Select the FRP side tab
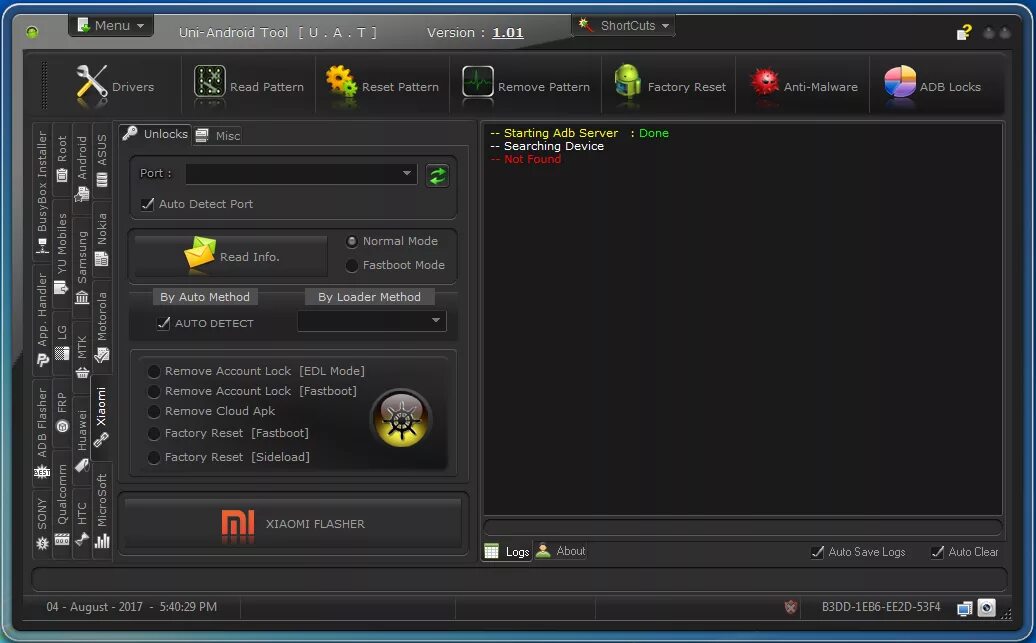 62,412
